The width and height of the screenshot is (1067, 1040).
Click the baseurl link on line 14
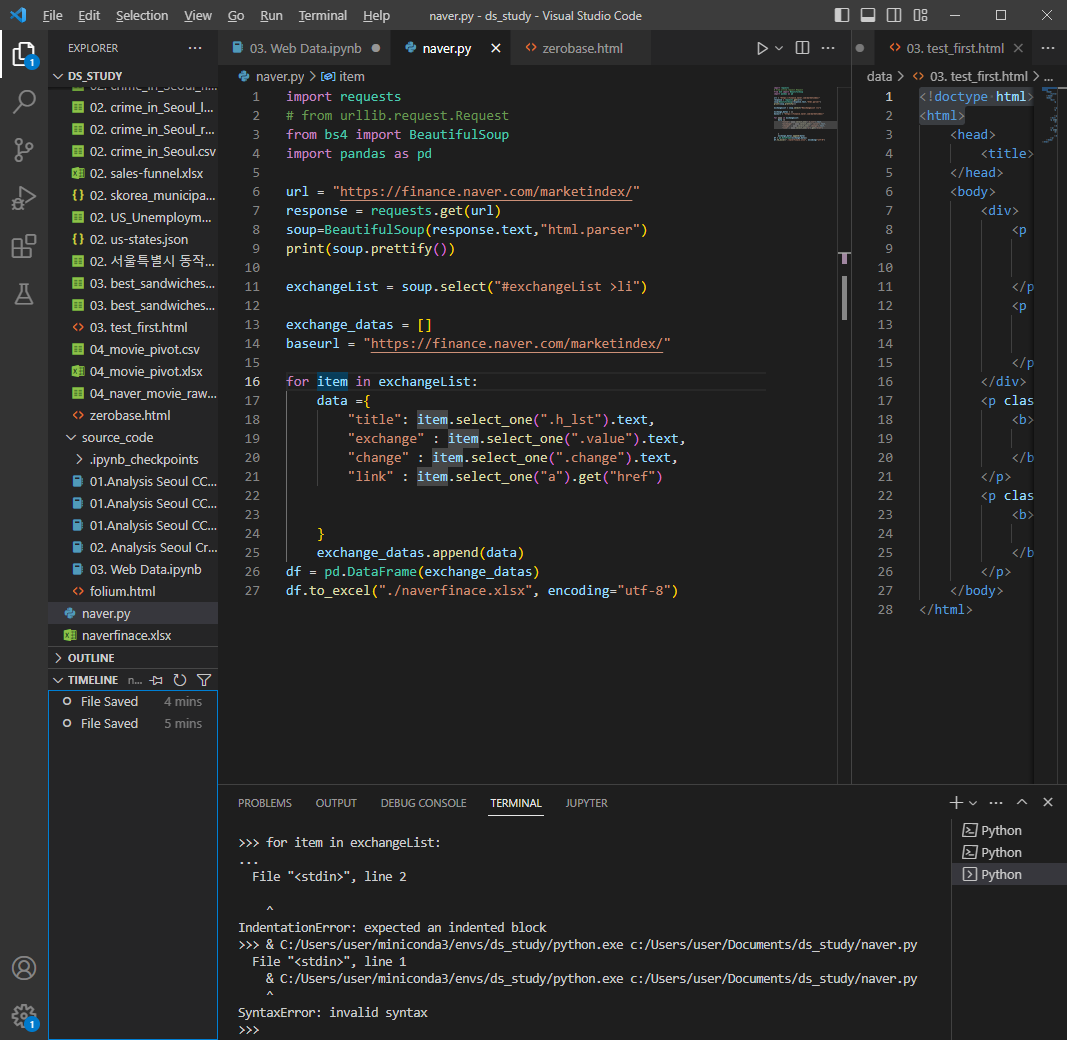click(x=517, y=344)
